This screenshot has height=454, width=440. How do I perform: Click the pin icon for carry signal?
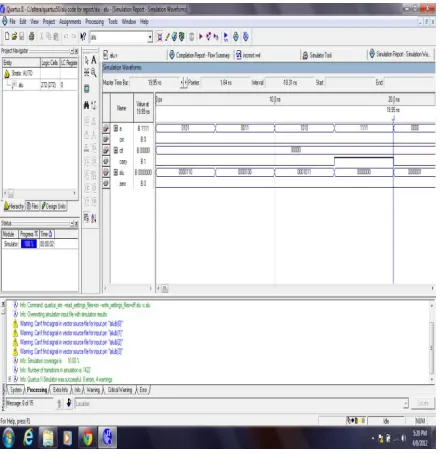click(x=106, y=161)
